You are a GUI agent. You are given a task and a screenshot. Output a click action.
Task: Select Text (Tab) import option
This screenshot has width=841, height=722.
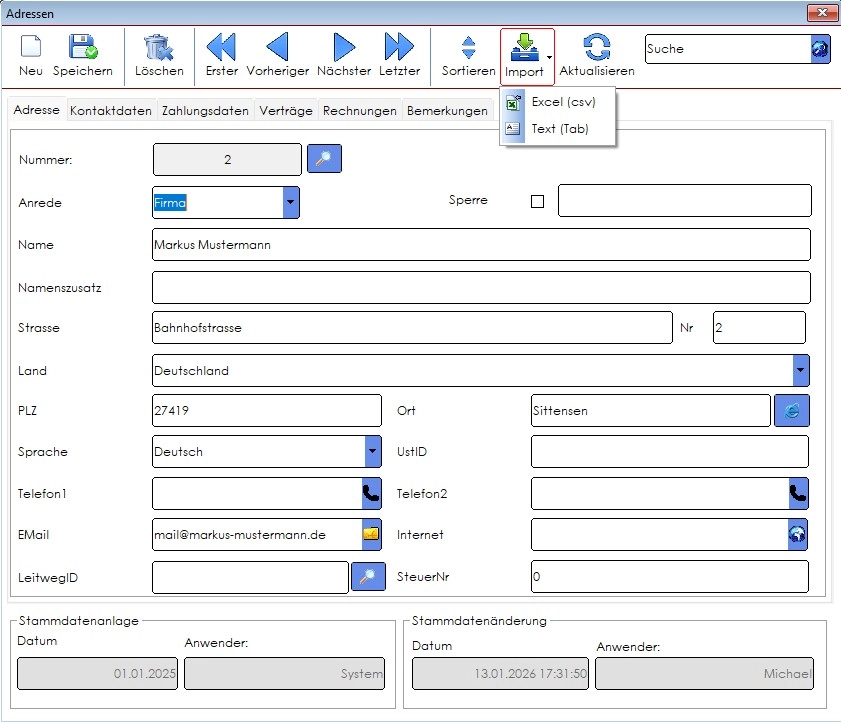coord(557,129)
